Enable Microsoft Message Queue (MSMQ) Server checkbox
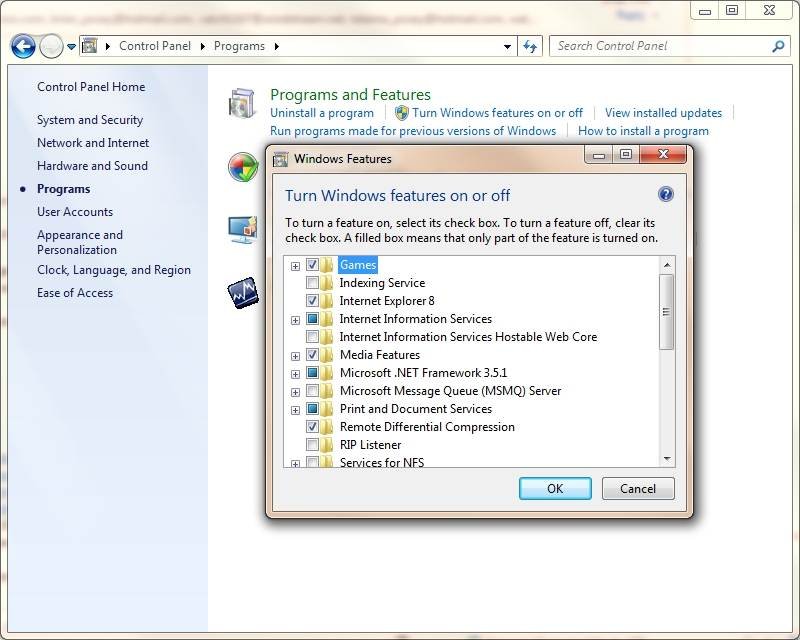This screenshot has width=800, height=640. click(312, 391)
